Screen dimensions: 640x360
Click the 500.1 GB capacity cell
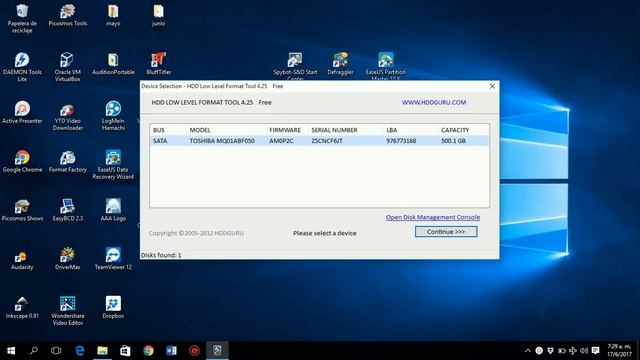pyautogui.click(x=453, y=141)
